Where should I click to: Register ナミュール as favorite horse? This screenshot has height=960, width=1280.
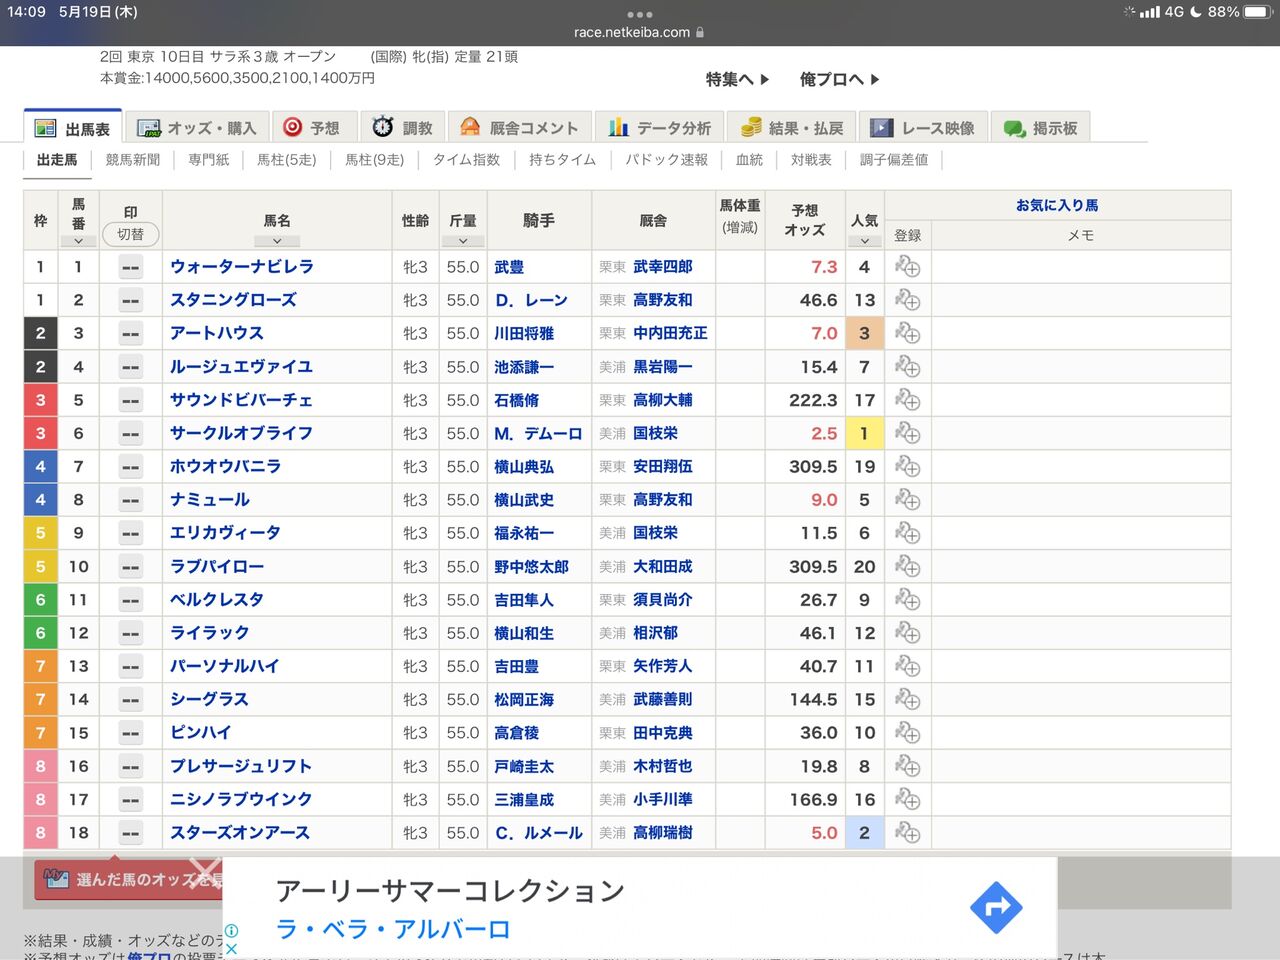coord(907,500)
